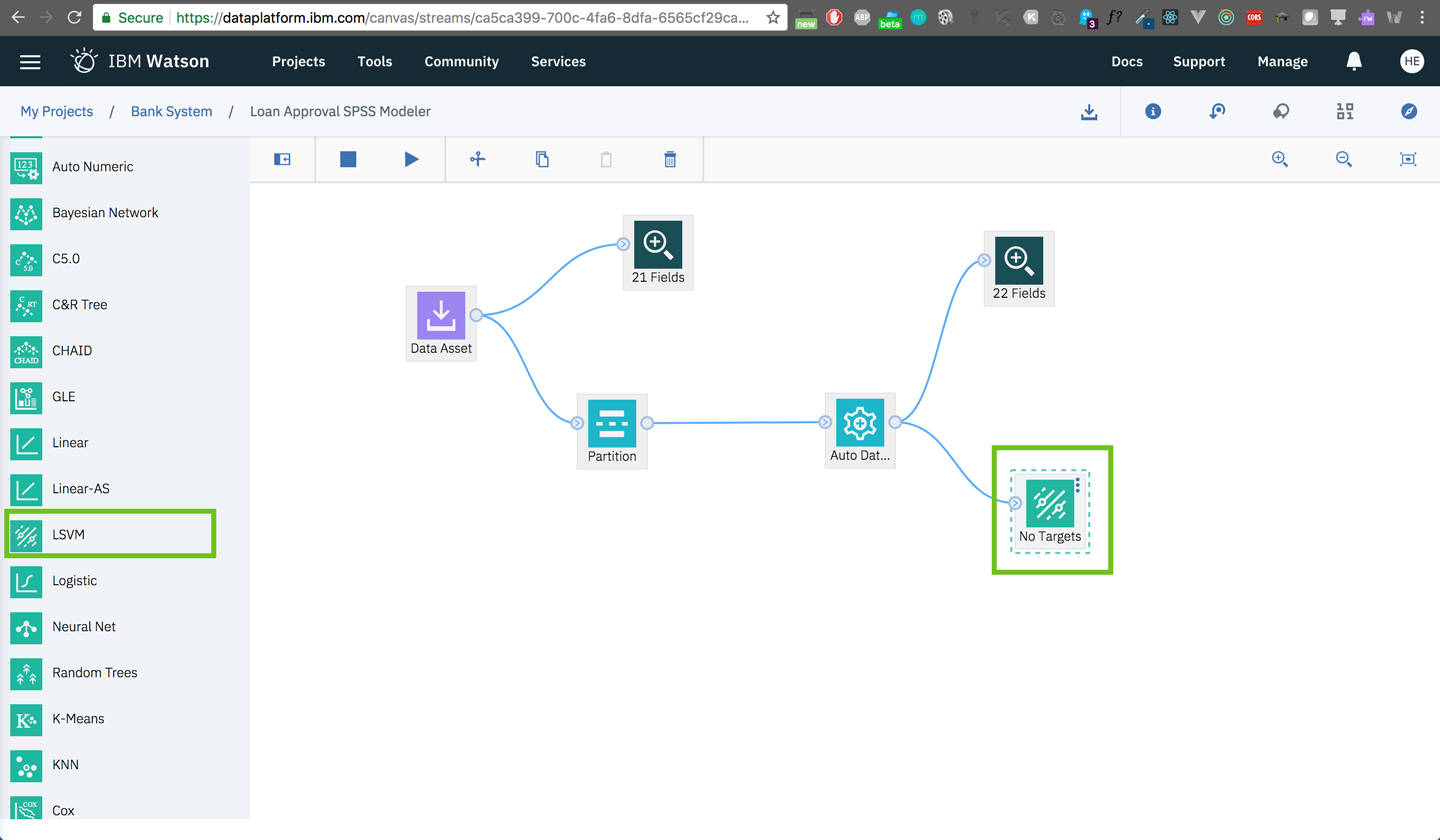Fit canvas to window view

(1408, 158)
